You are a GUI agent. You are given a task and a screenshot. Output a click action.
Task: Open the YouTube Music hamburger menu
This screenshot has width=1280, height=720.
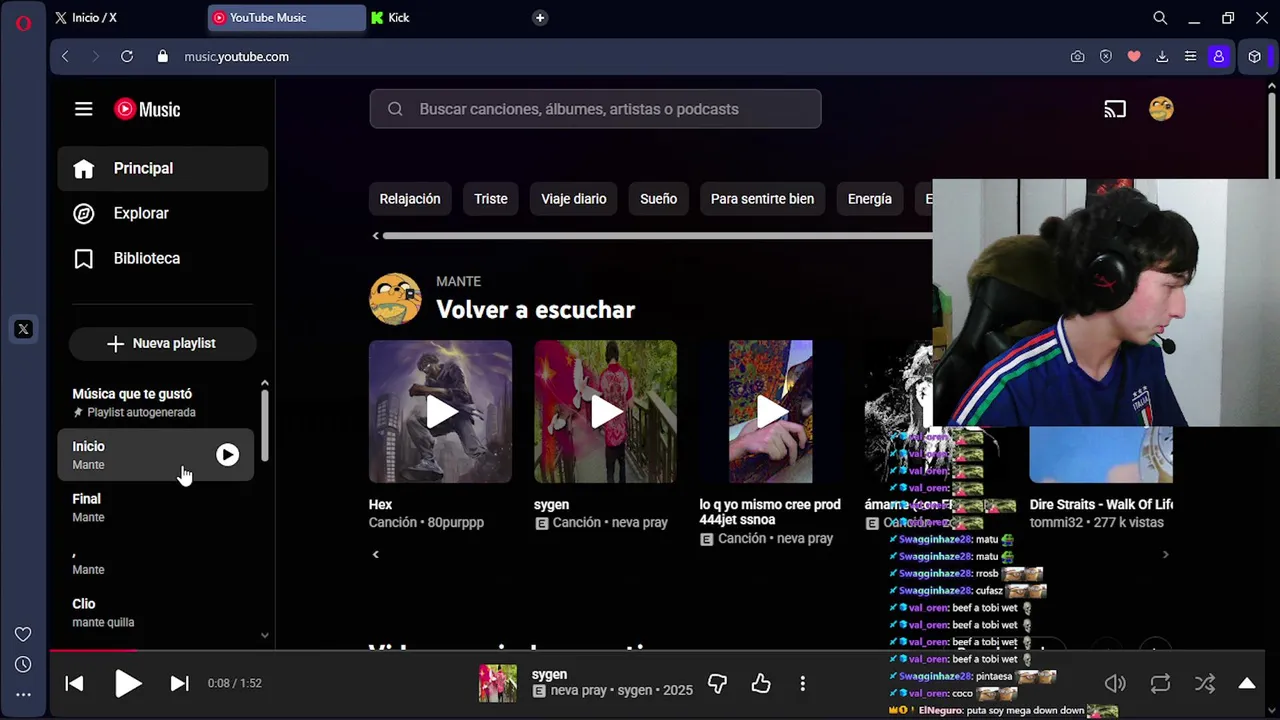point(84,109)
